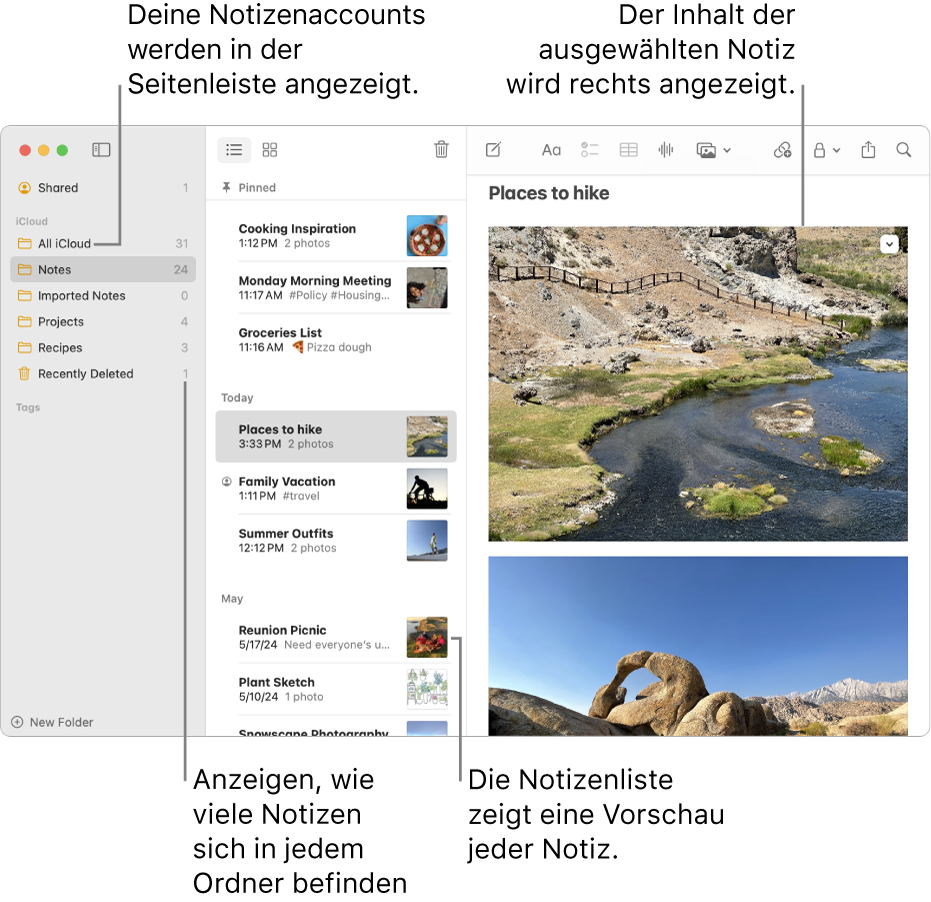Click the iCloud account header
The height and width of the screenshot is (902, 931).
click(x=31, y=221)
